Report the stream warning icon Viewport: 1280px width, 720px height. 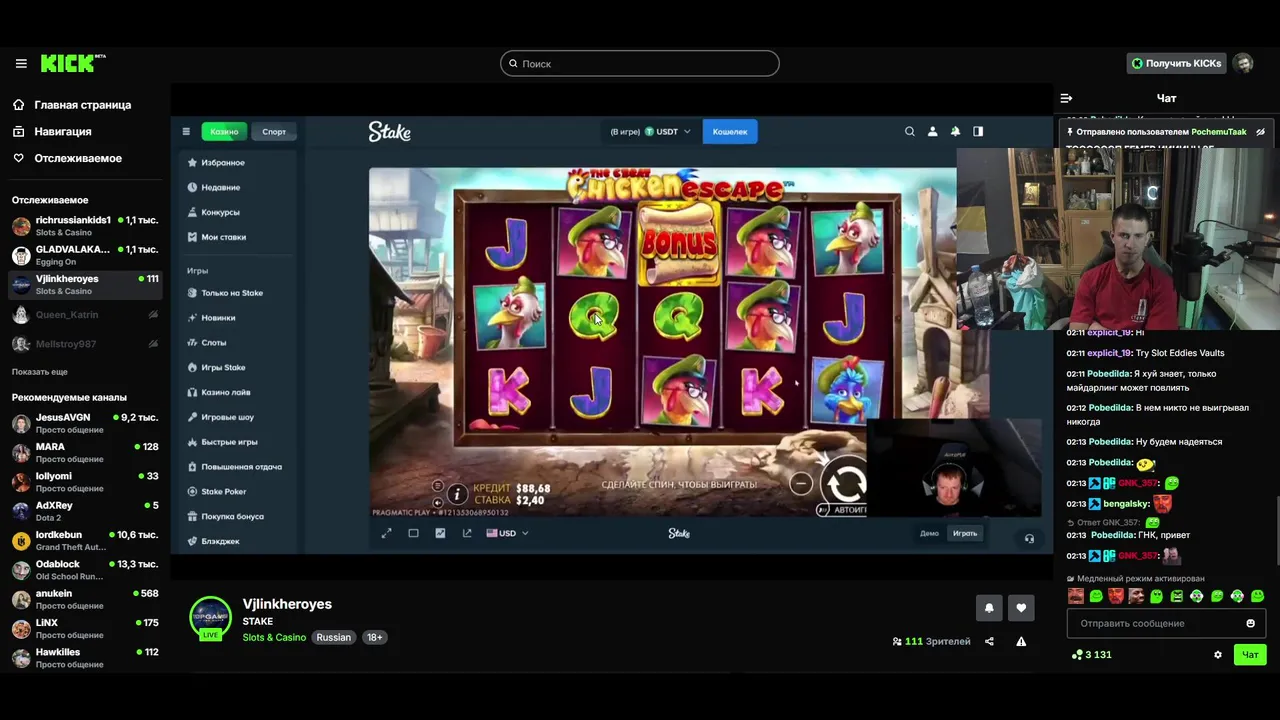tap(1021, 642)
